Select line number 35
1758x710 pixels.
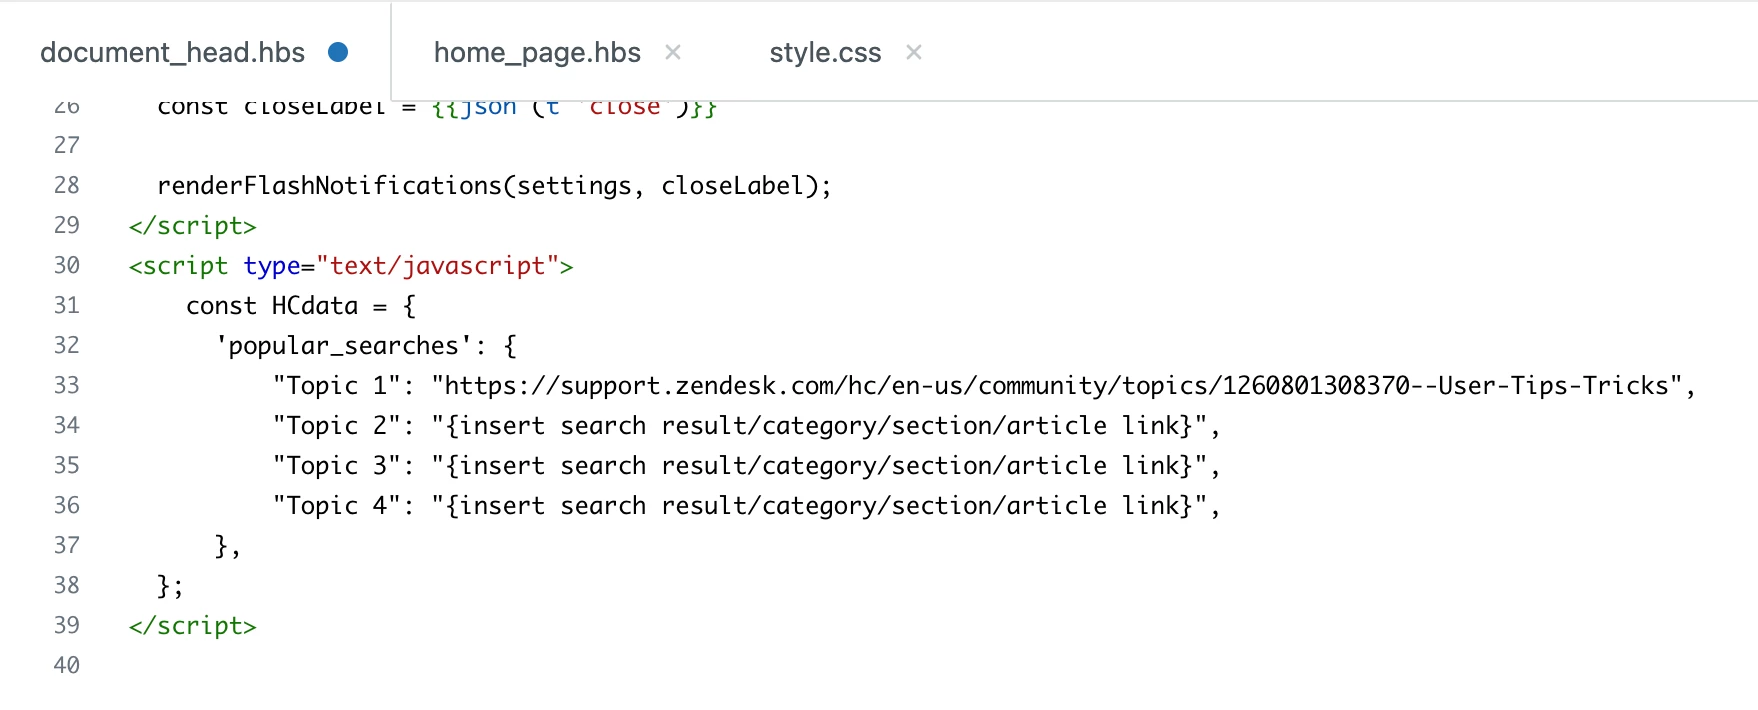pyautogui.click(x=67, y=465)
